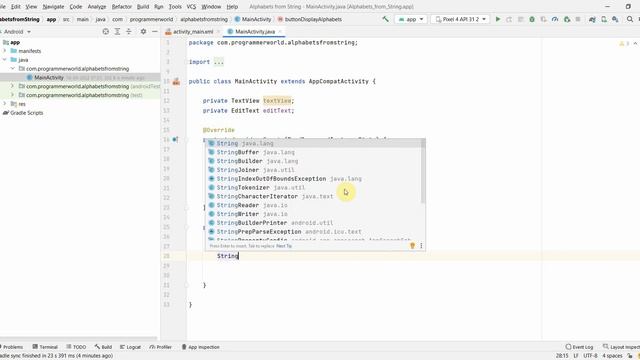640x360 pixels.
Task: Click Collapse All icon in project panel
Action: pyautogui.click(x=129, y=31)
